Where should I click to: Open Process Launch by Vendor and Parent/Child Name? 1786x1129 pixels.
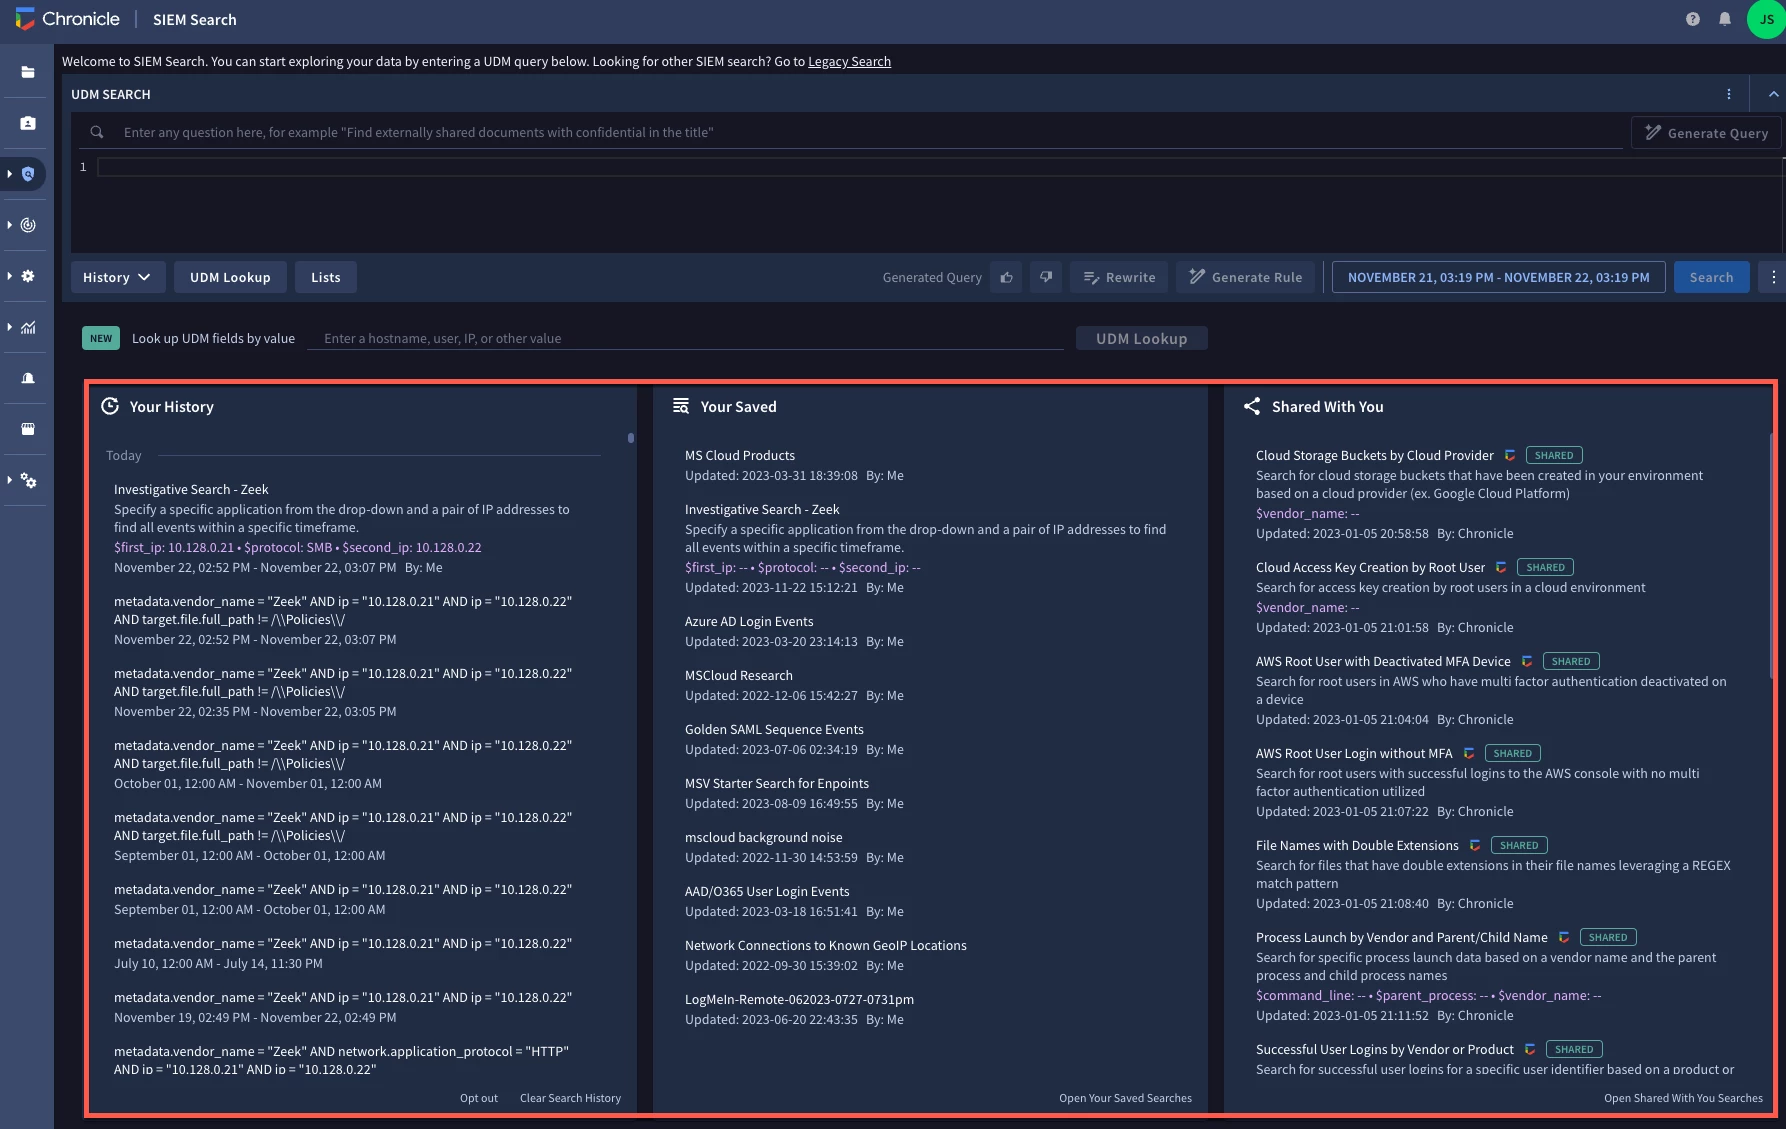tap(1401, 937)
